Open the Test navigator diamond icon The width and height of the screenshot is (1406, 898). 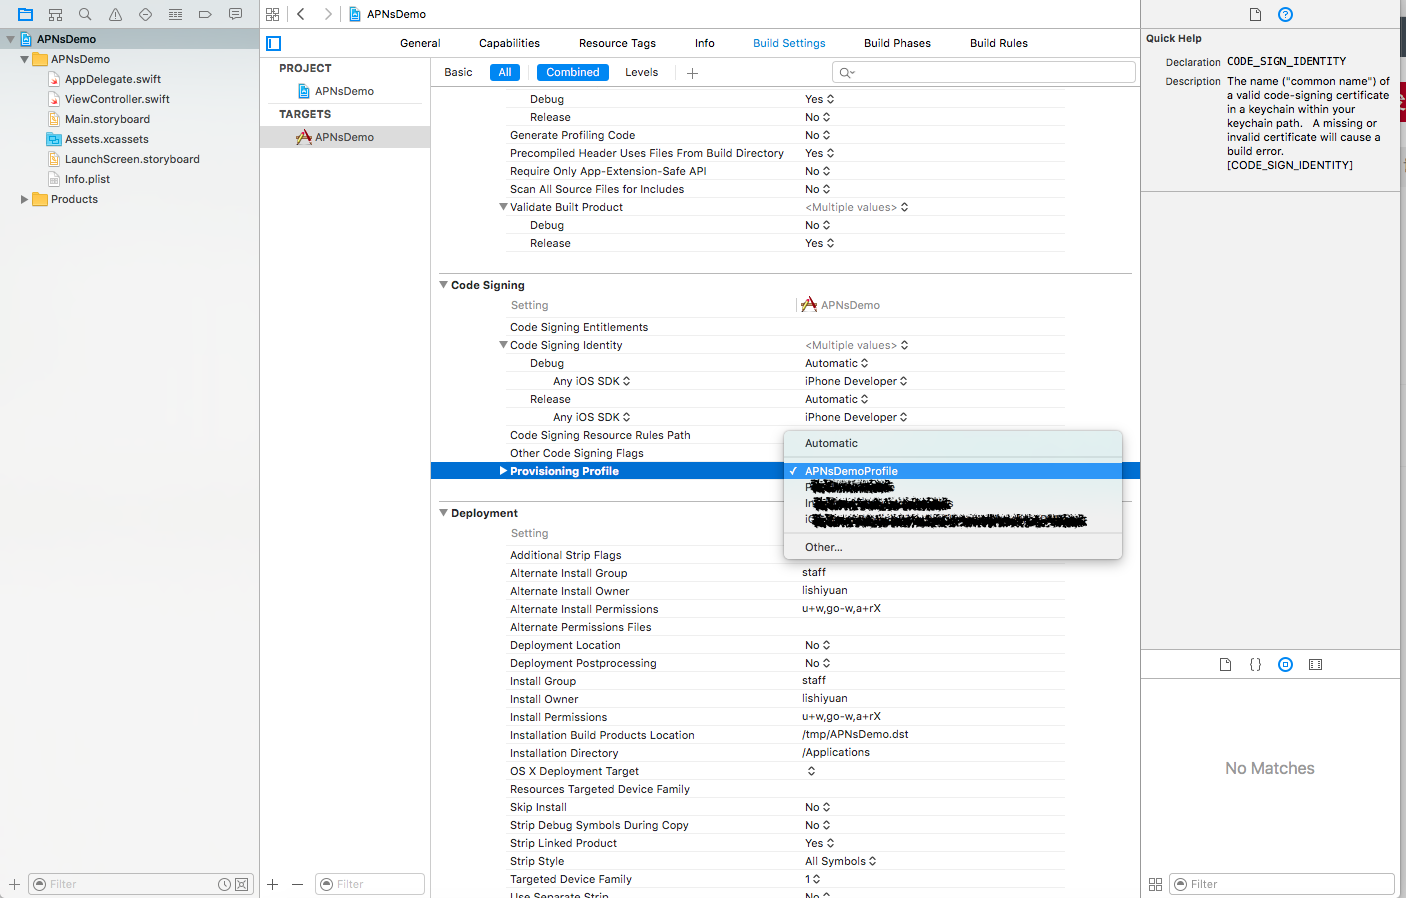pos(145,14)
